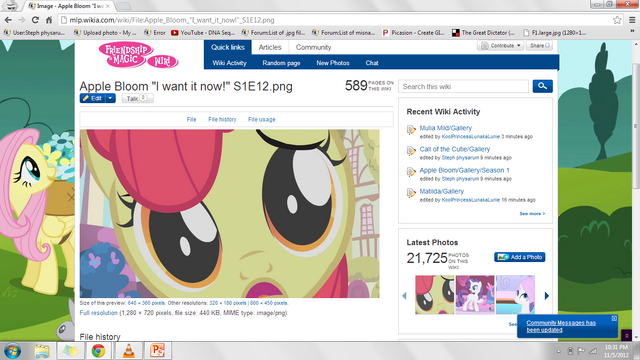The width and height of the screenshot is (640, 360).
Task: Show previous Latest Photos with left arrow
Action: [404, 296]
